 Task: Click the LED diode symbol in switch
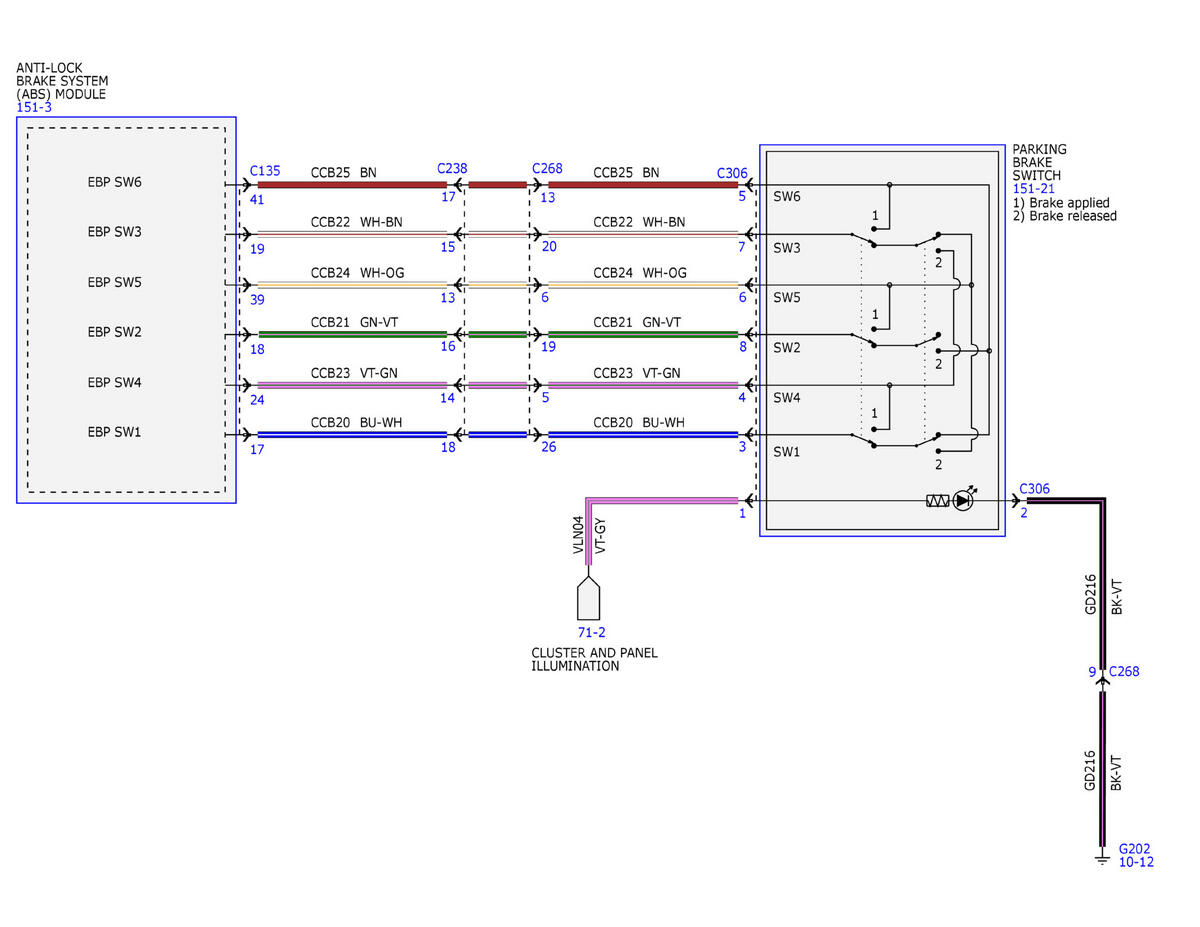[963, 501]
